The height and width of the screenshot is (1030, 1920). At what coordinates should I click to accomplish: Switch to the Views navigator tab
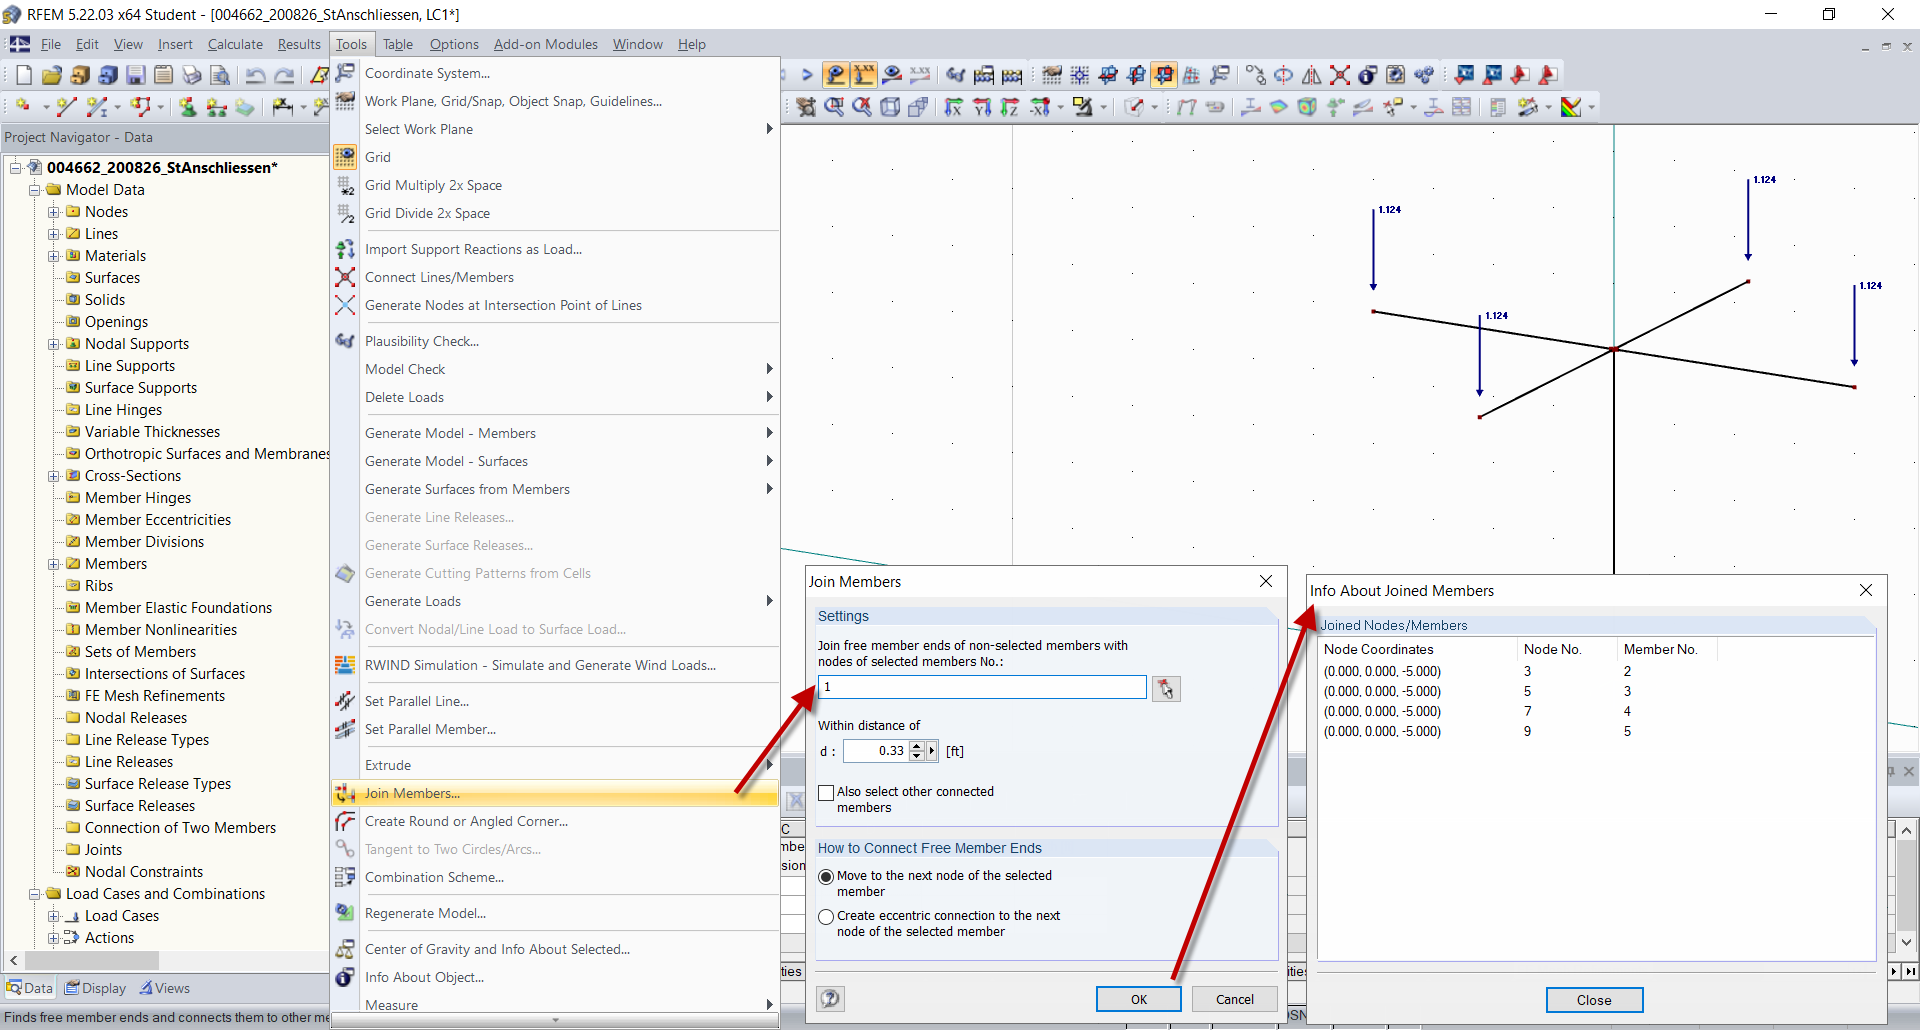point(165,988)
